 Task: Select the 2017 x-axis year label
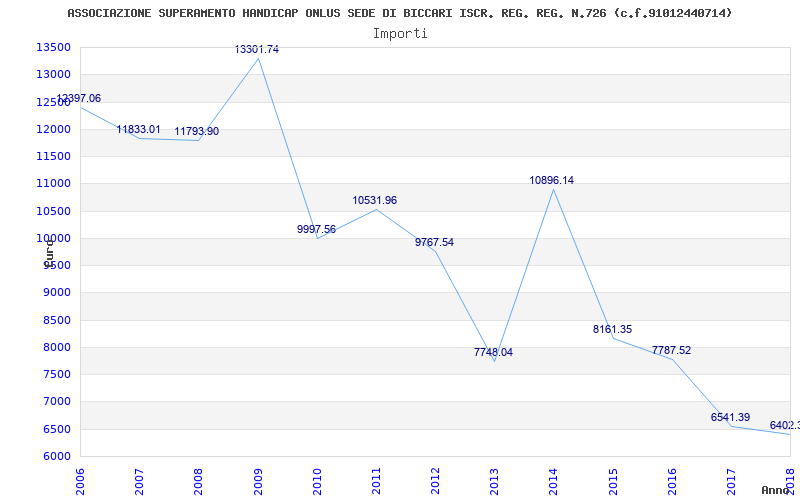pyautogui.click(x=732, y=481)
